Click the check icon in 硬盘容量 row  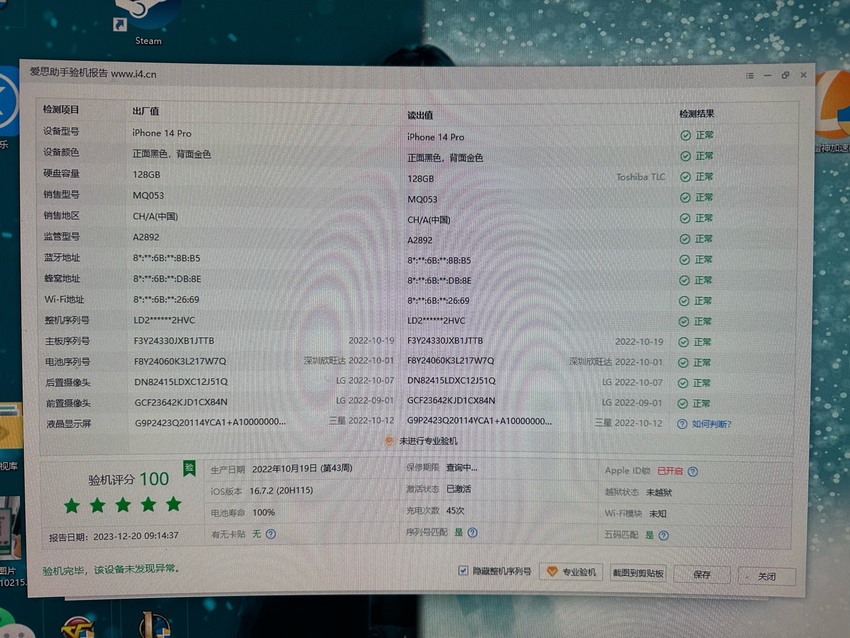tap(685, 177)
